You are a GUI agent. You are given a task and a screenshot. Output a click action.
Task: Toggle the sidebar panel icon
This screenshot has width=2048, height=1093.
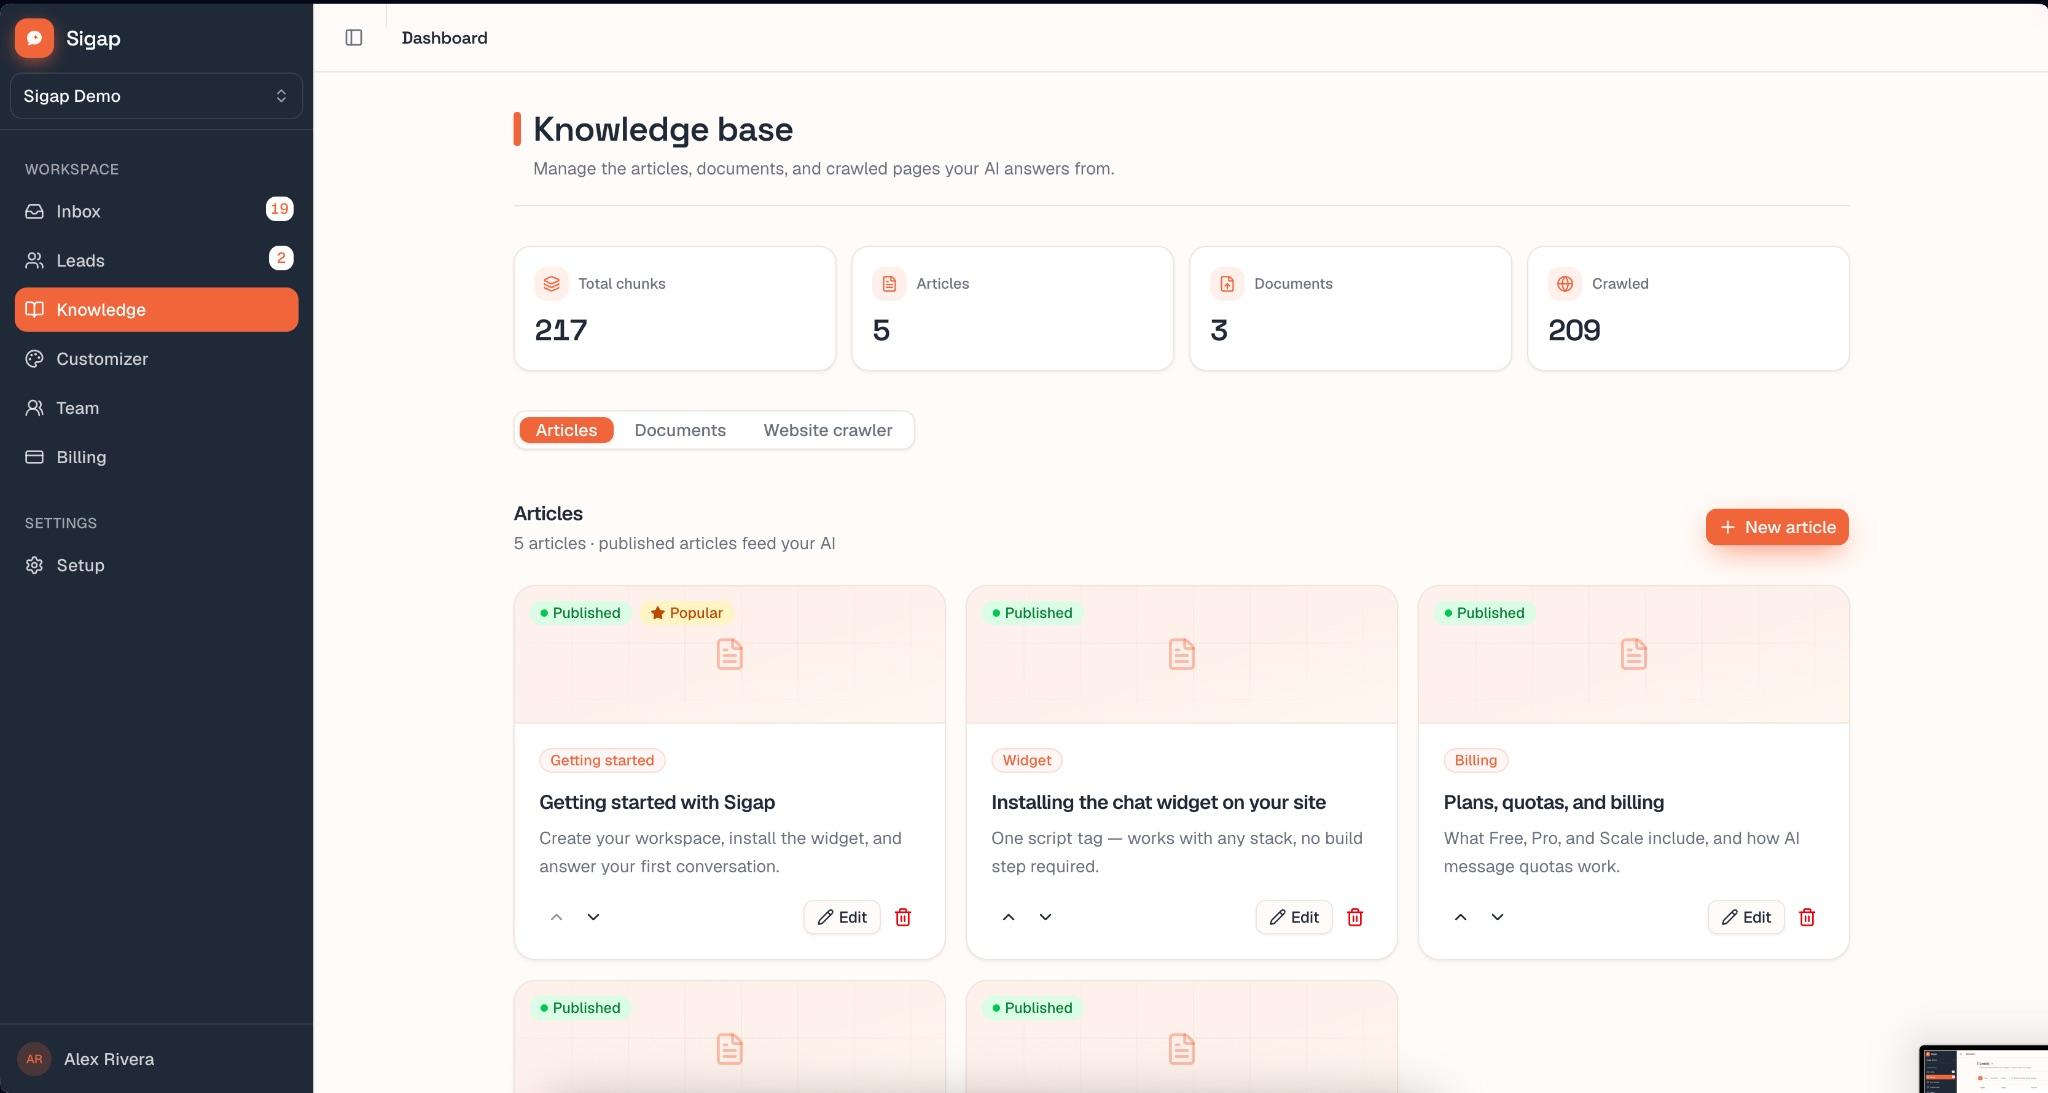353,38
